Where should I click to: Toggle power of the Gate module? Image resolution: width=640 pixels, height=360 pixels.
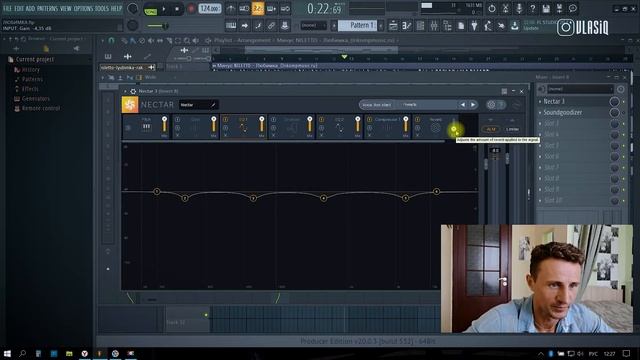[x=178, y=120]
